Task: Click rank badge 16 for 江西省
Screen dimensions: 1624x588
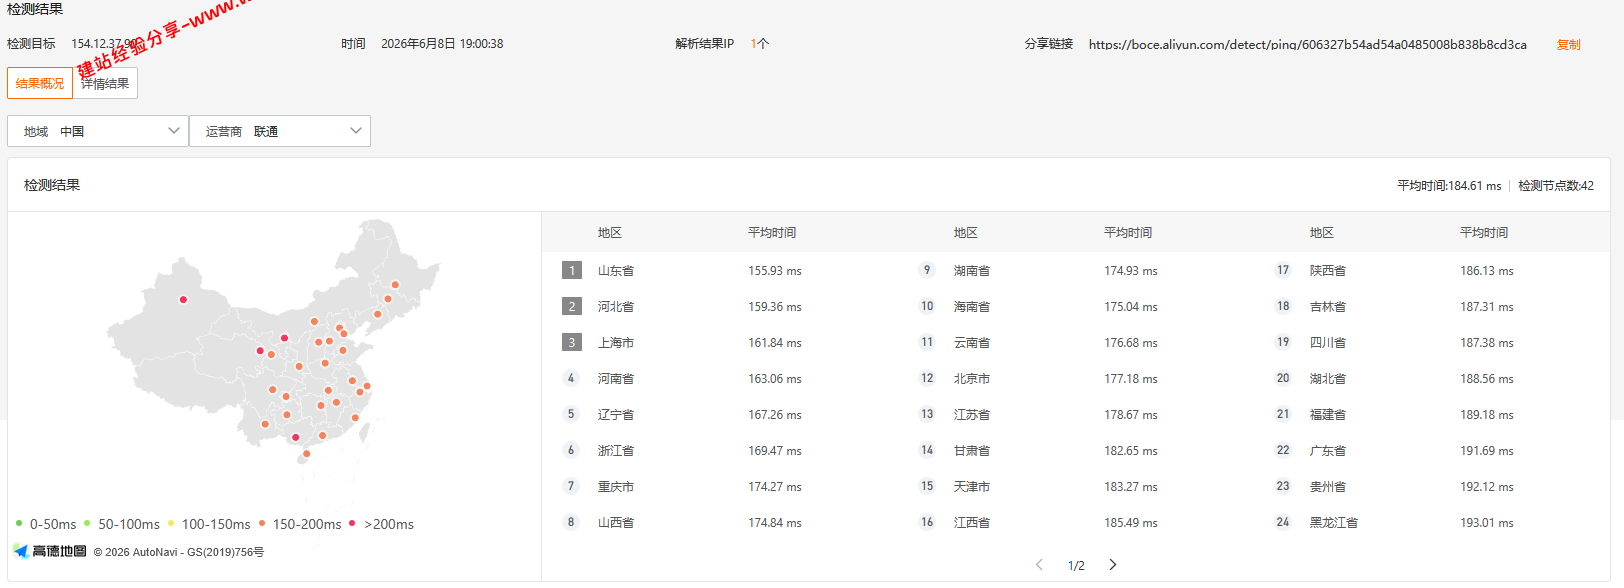Action: (927, 522)
